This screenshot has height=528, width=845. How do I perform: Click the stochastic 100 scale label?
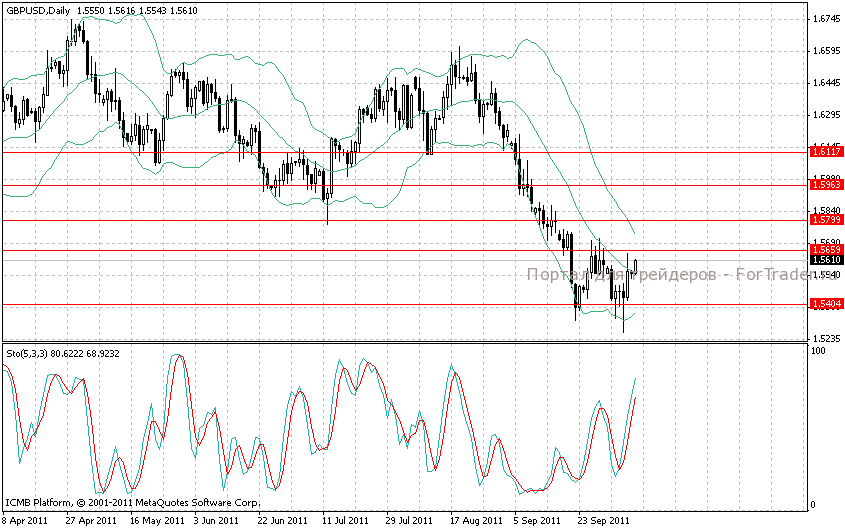(x=818, y=351)
